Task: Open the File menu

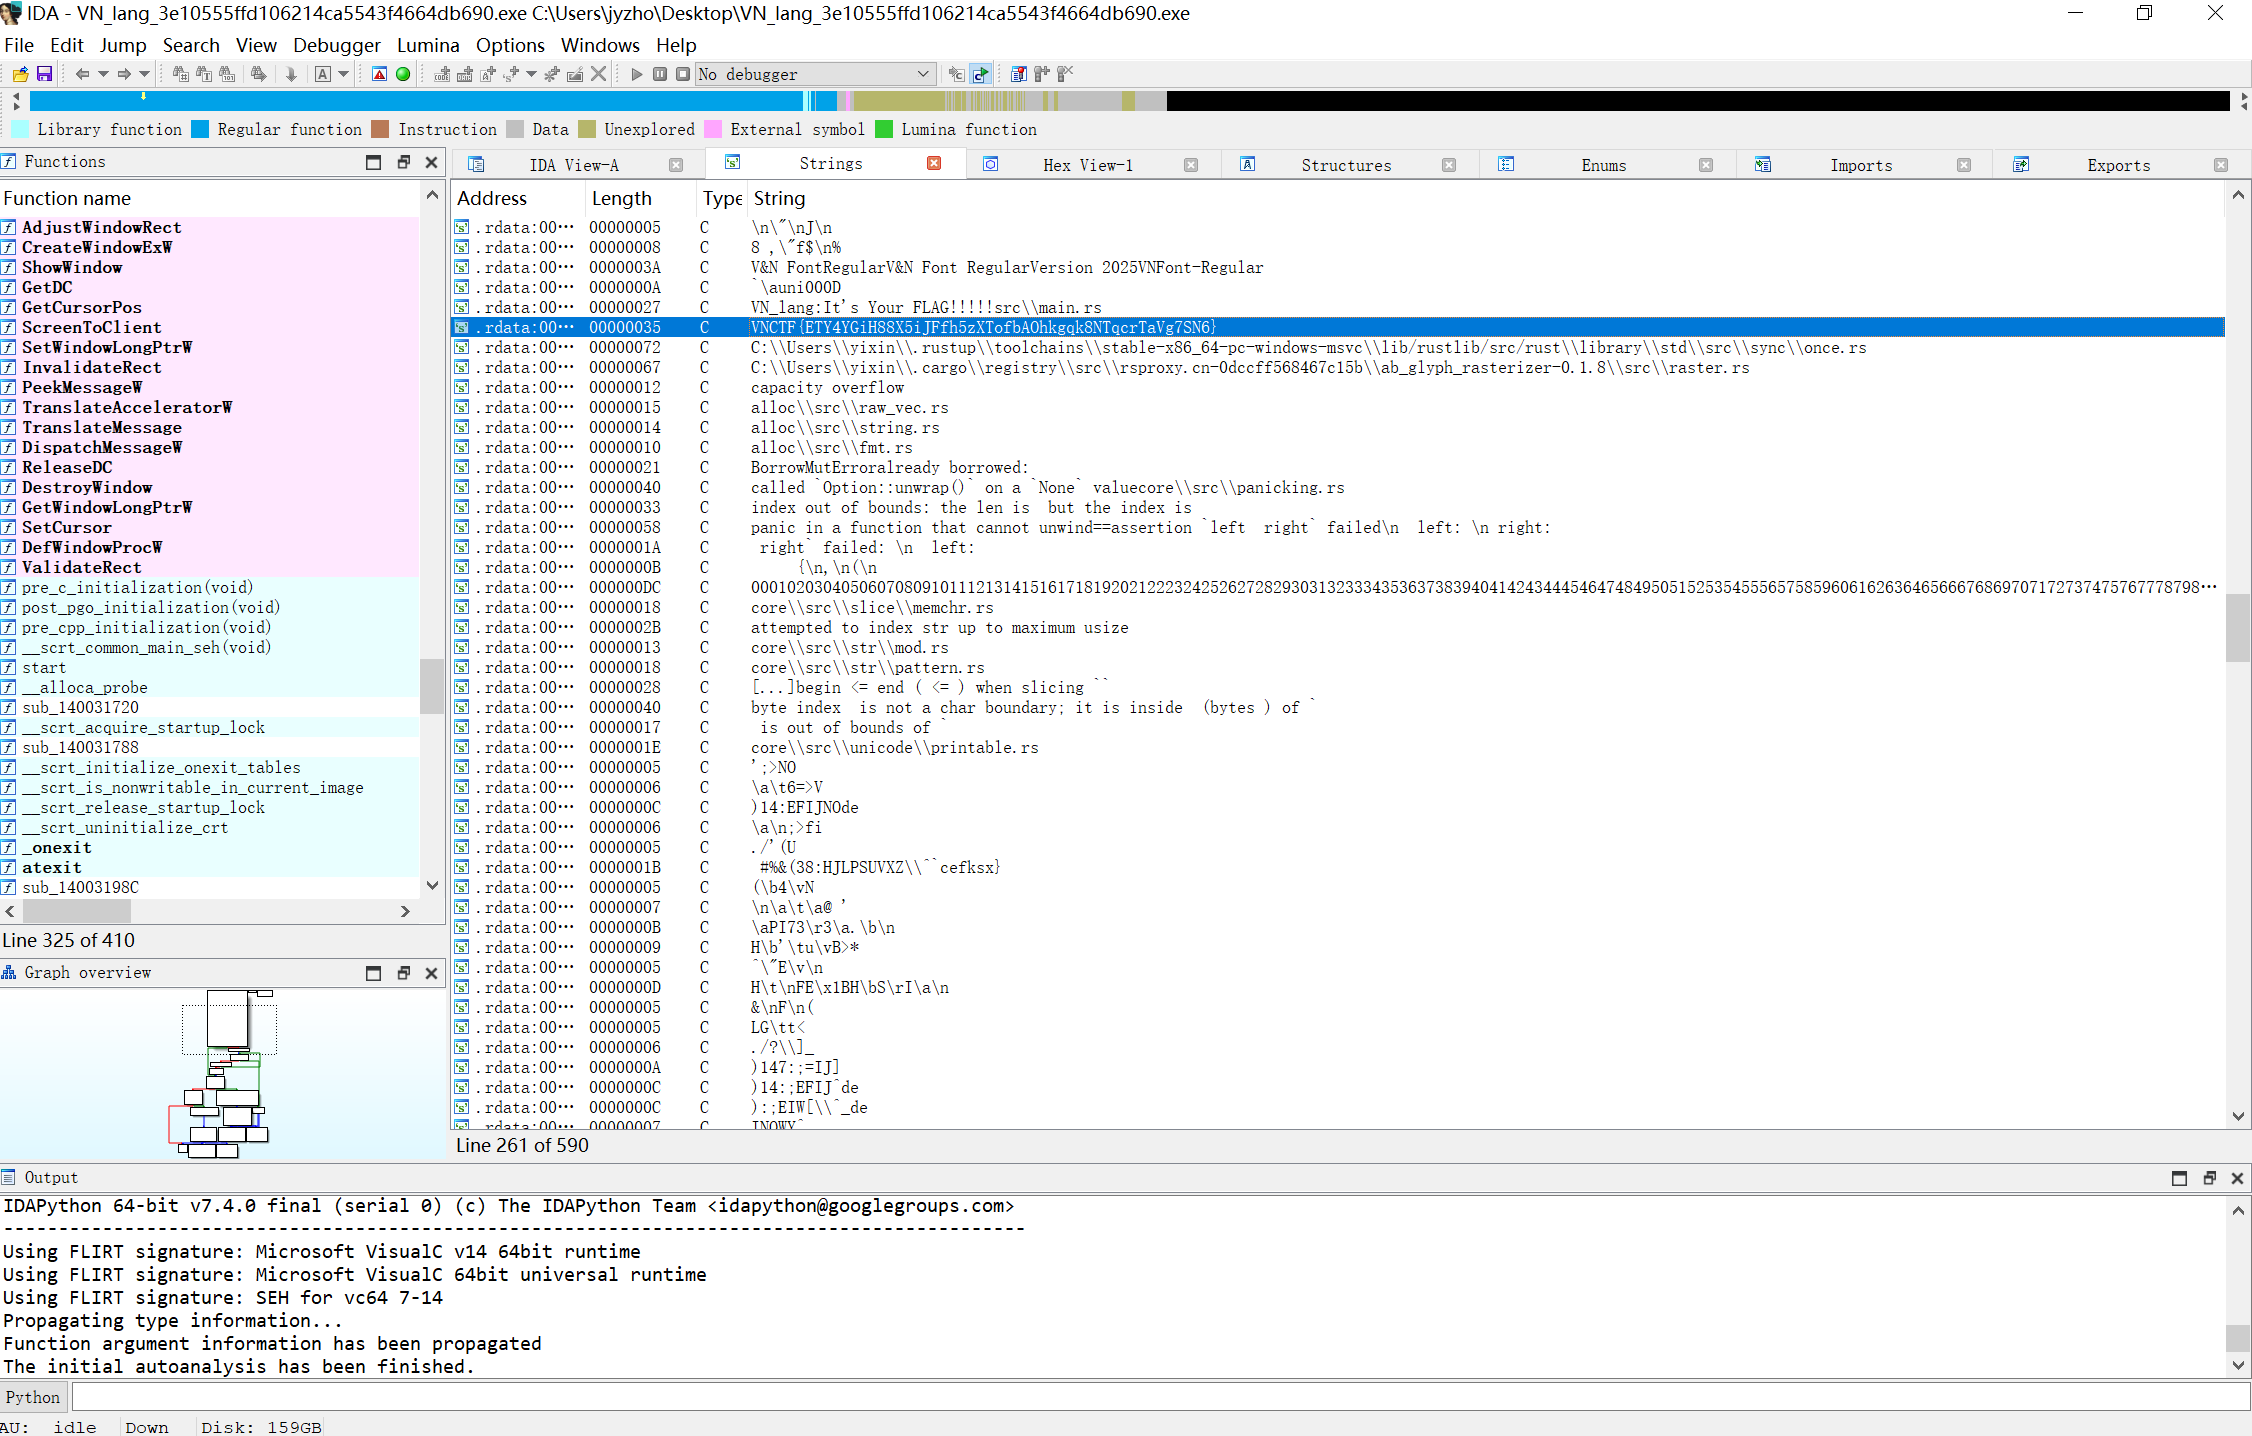Action: (x=19, y=45)
